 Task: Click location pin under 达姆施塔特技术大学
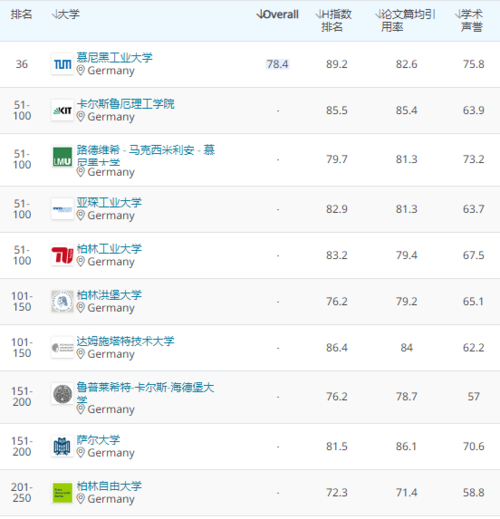tap(80, 354)
